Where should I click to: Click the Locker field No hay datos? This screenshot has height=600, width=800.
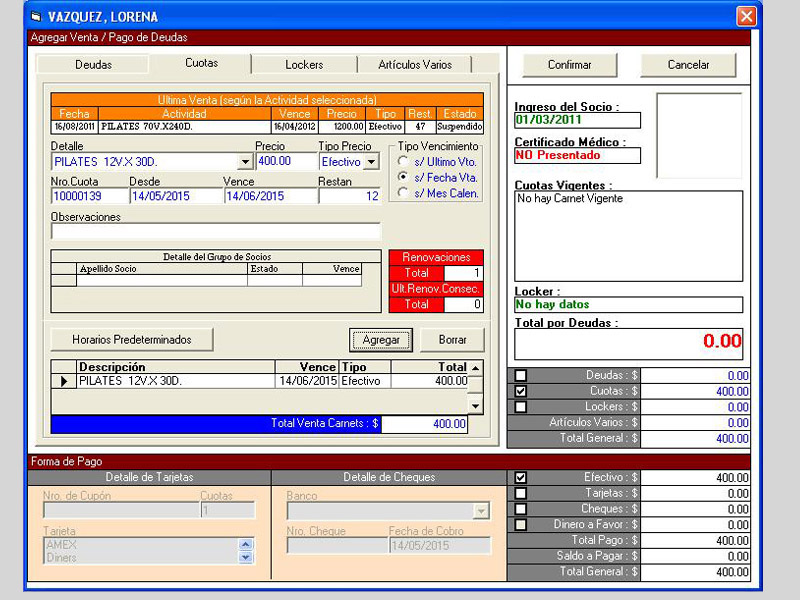coord(629,305)
